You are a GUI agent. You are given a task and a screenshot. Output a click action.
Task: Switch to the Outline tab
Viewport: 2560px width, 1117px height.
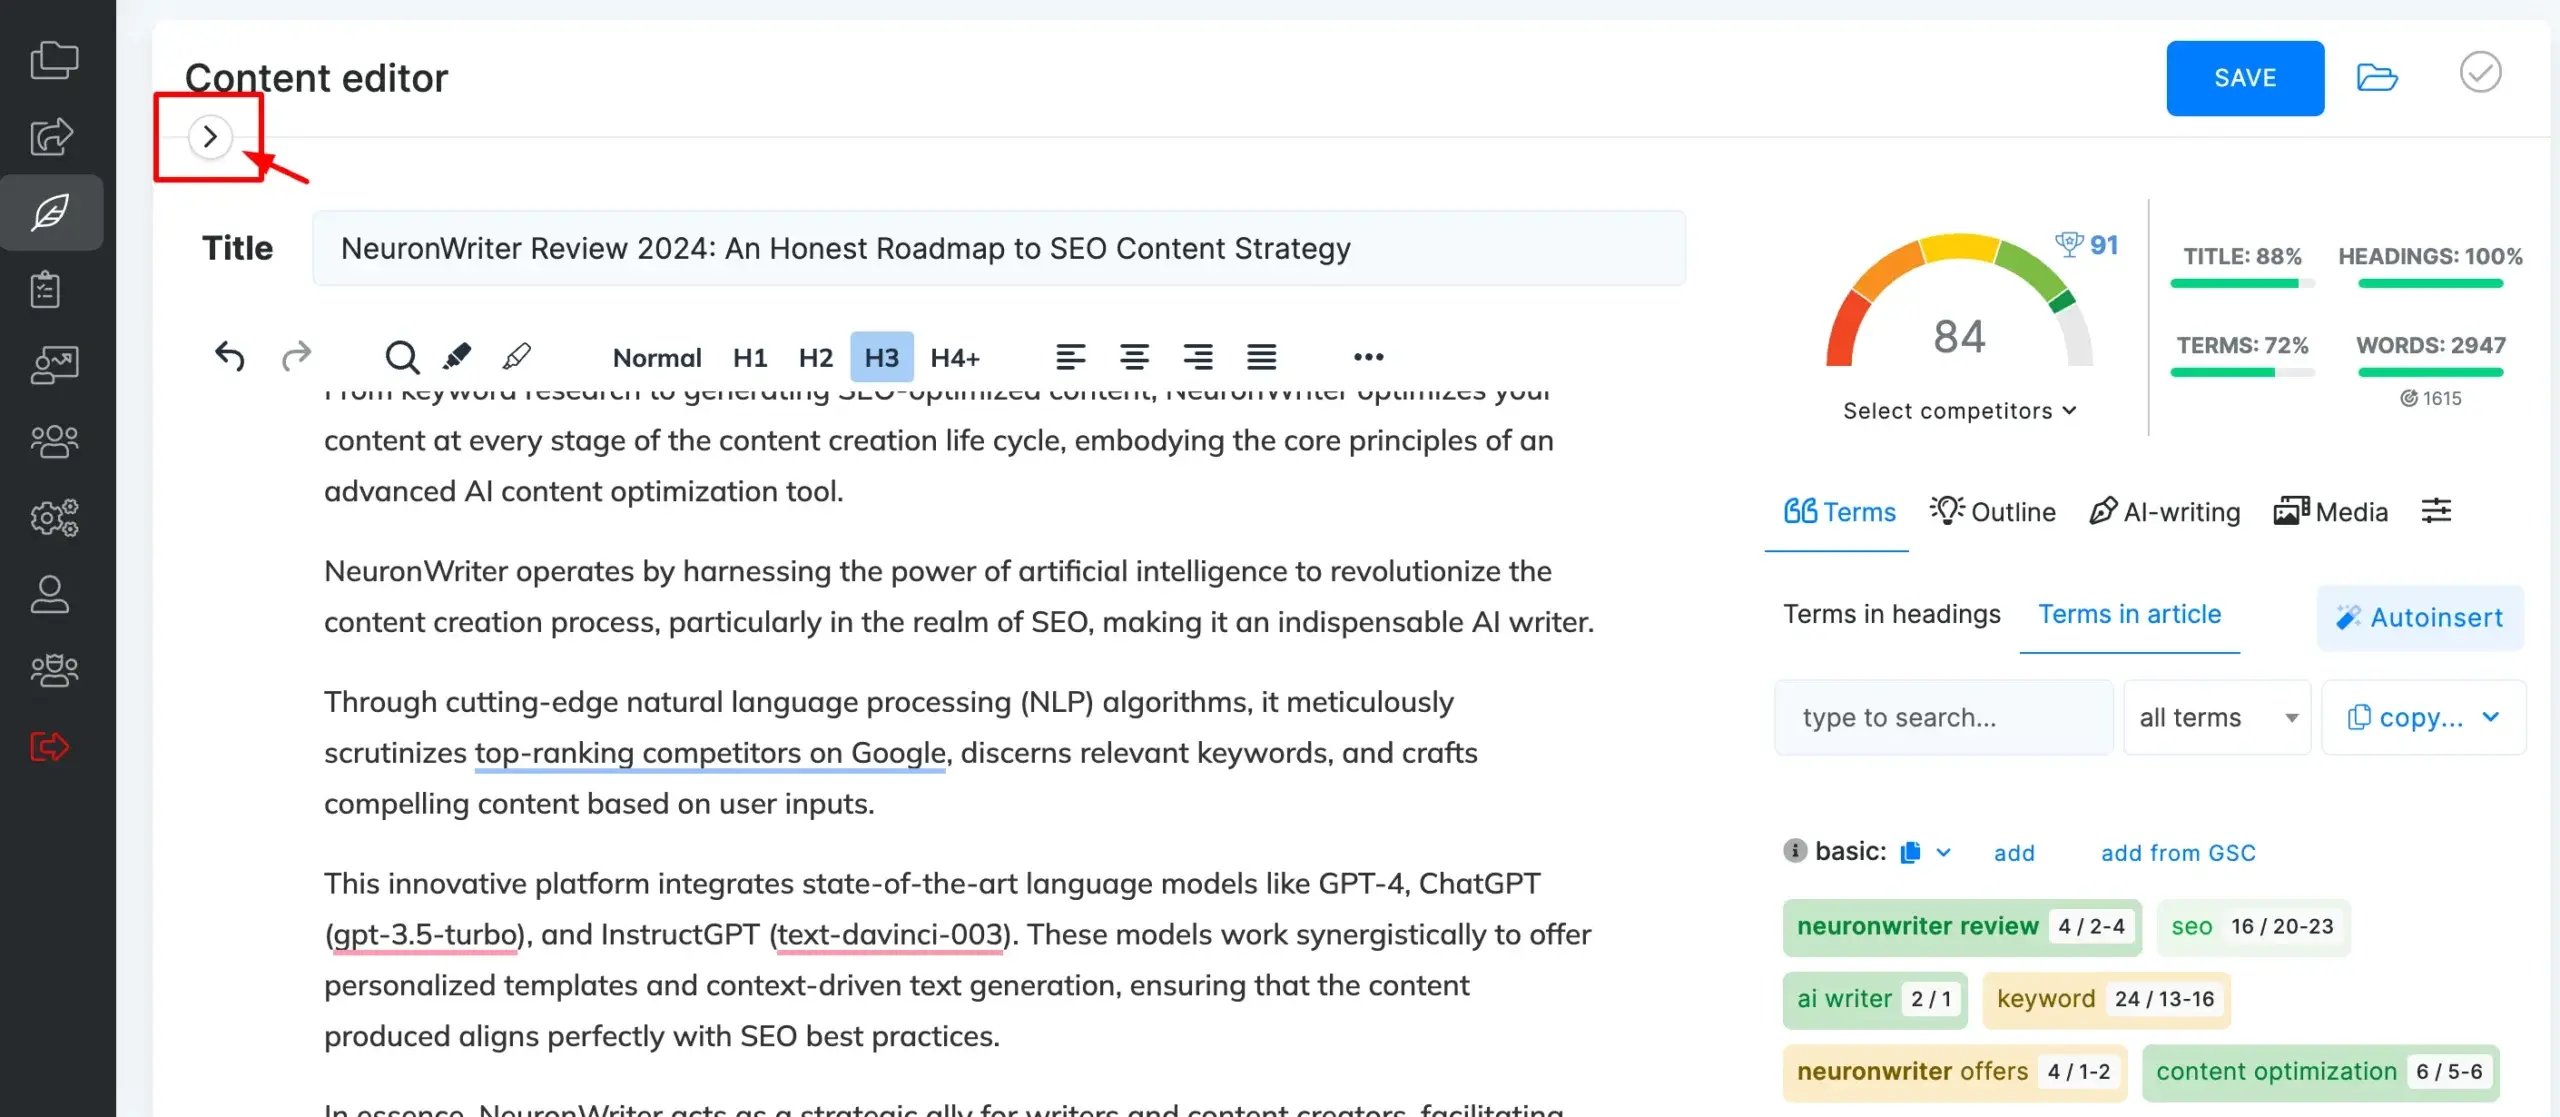coord(1993,512)
